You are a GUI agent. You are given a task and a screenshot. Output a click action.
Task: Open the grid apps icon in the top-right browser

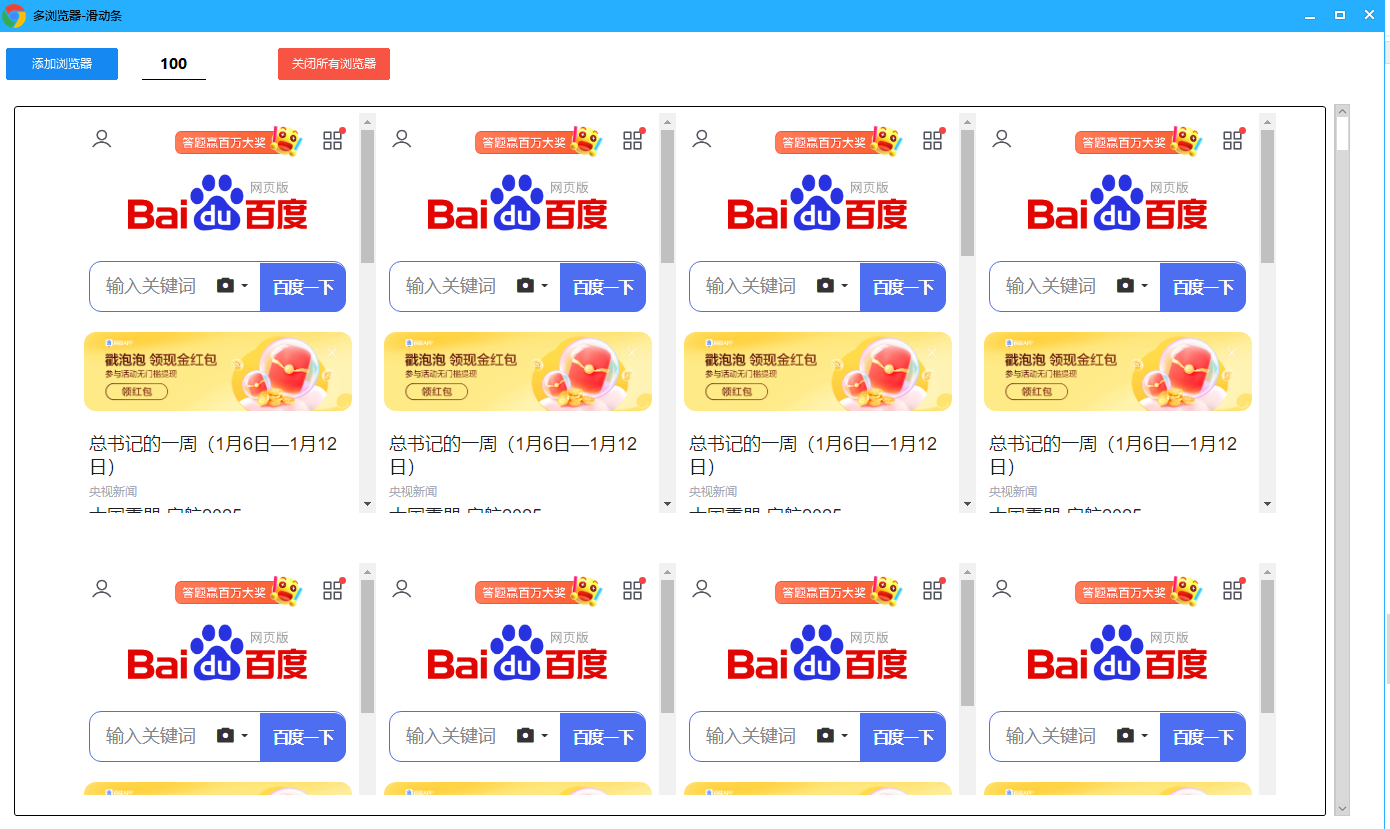(1233, 140)
